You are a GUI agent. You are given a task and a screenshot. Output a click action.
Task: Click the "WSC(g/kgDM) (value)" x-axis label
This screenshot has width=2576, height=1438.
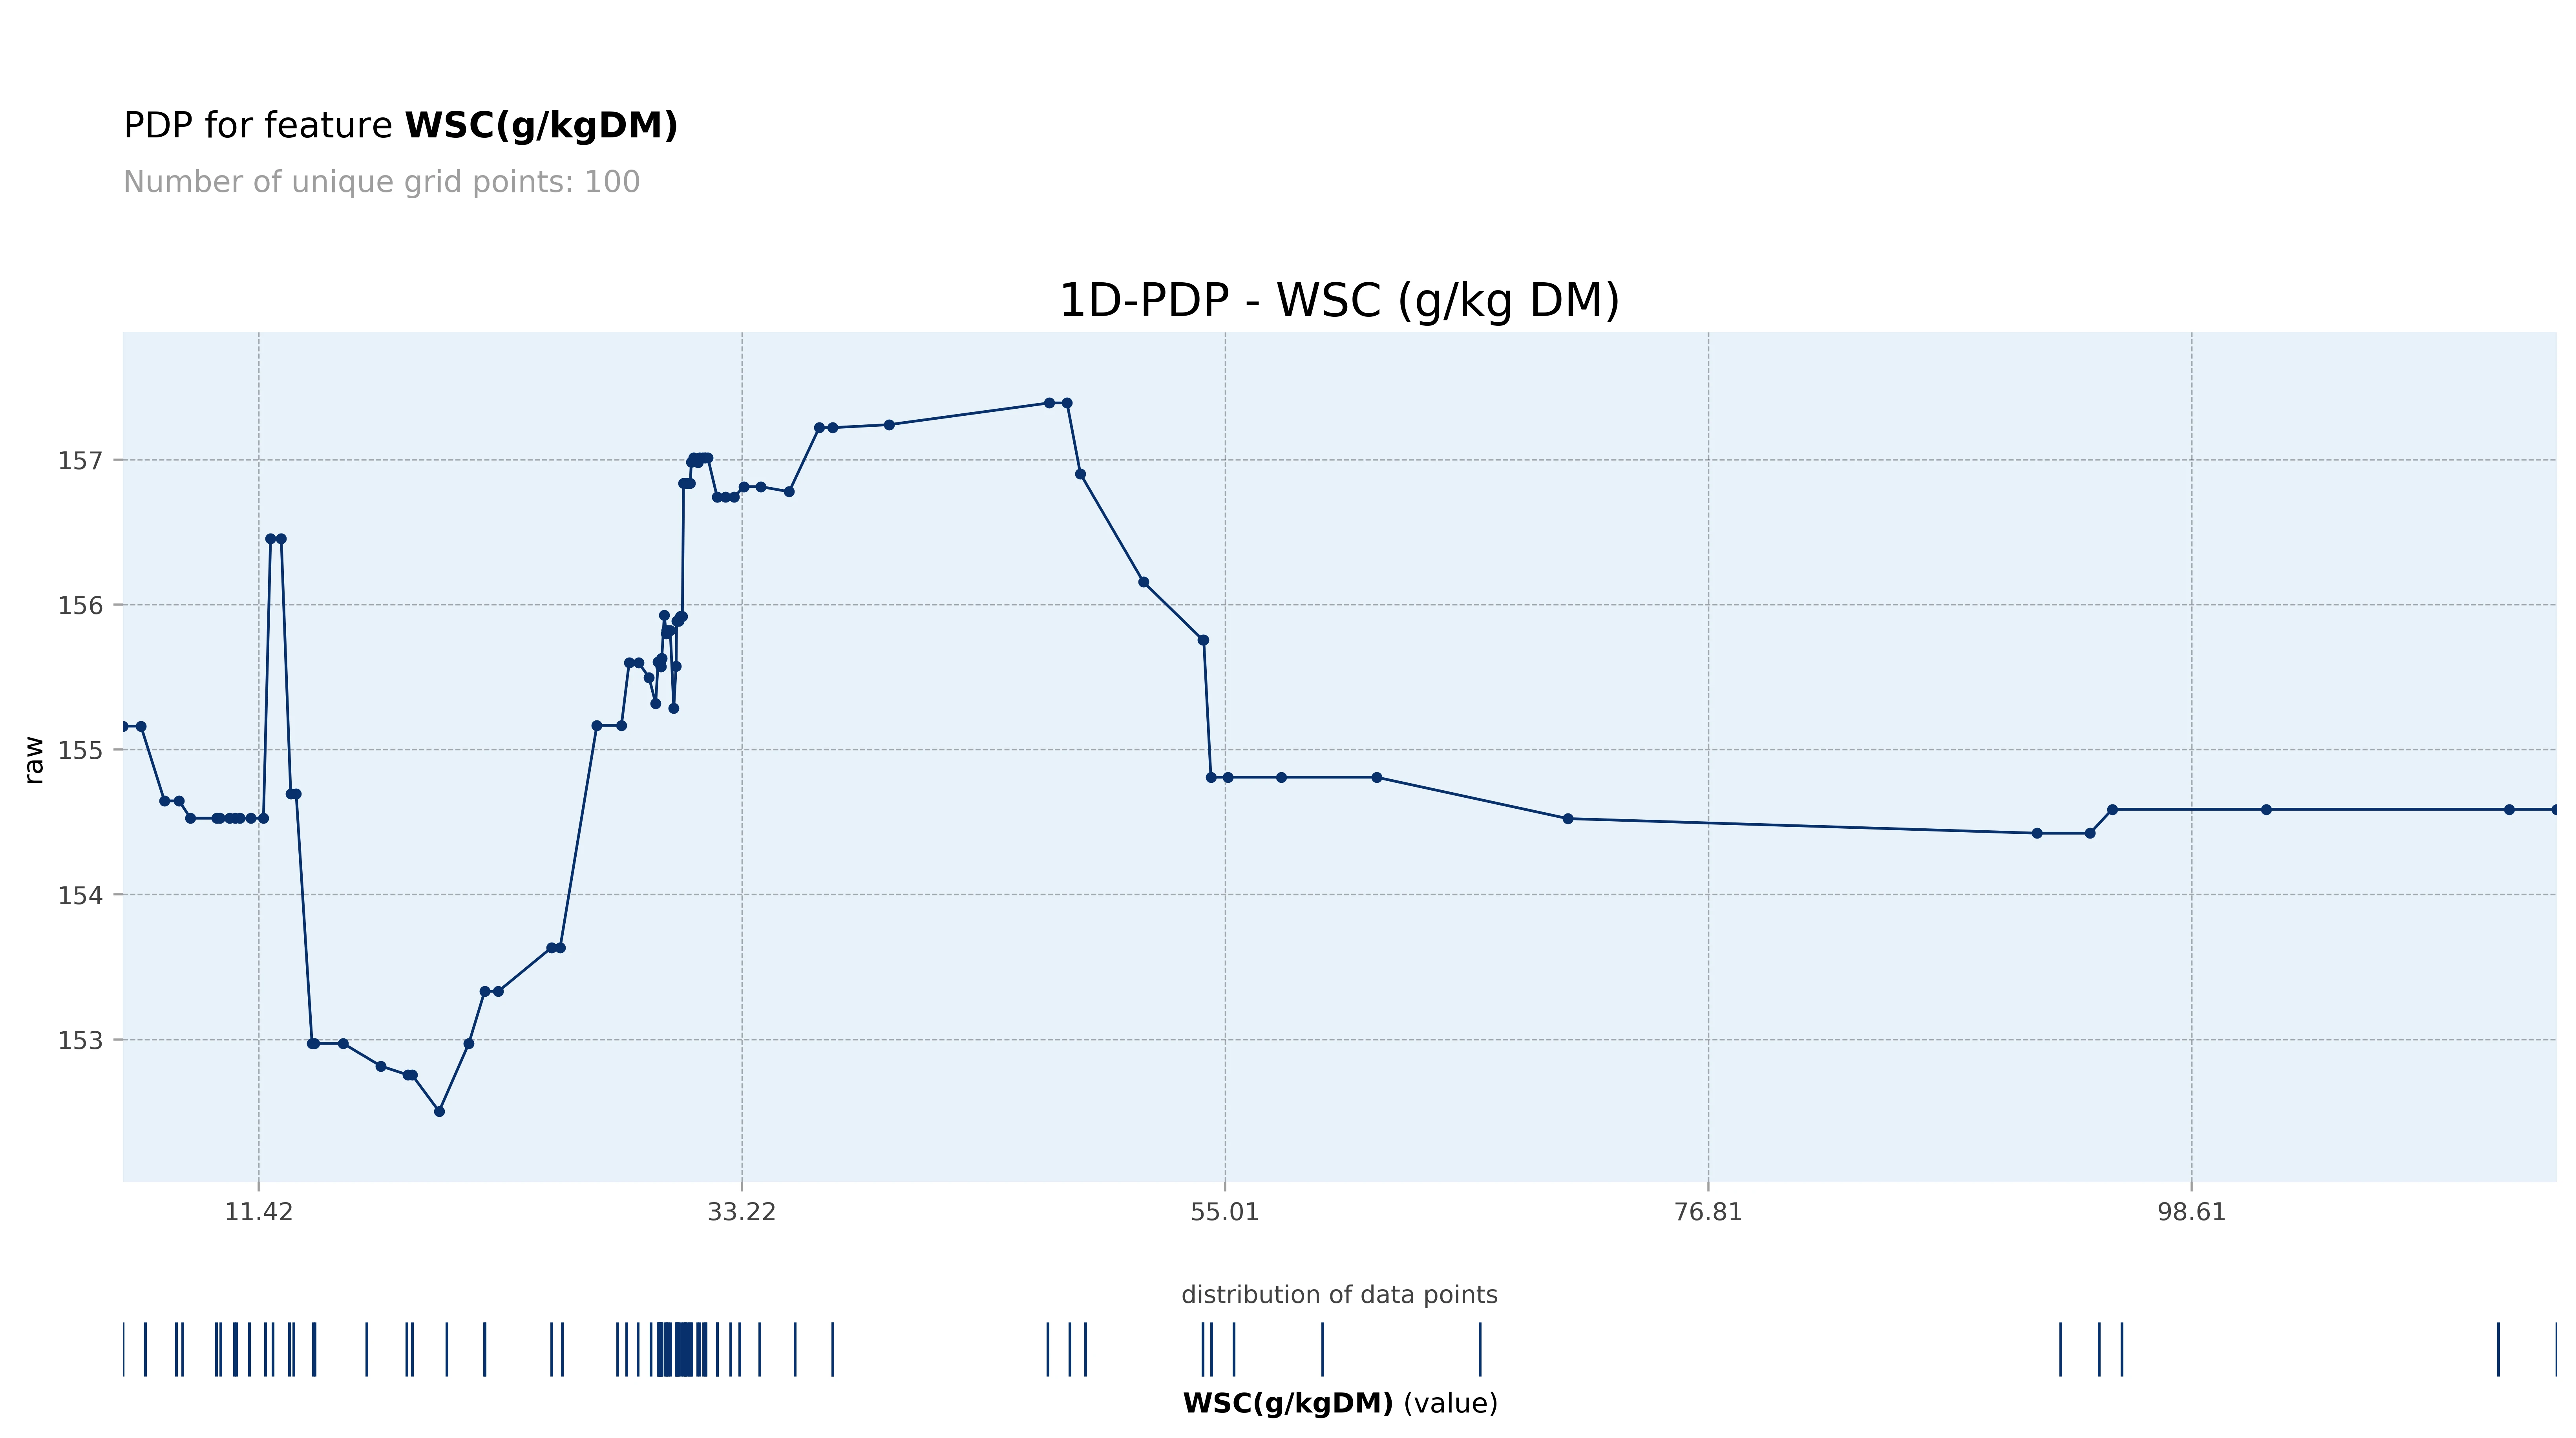(1339, 1403)
